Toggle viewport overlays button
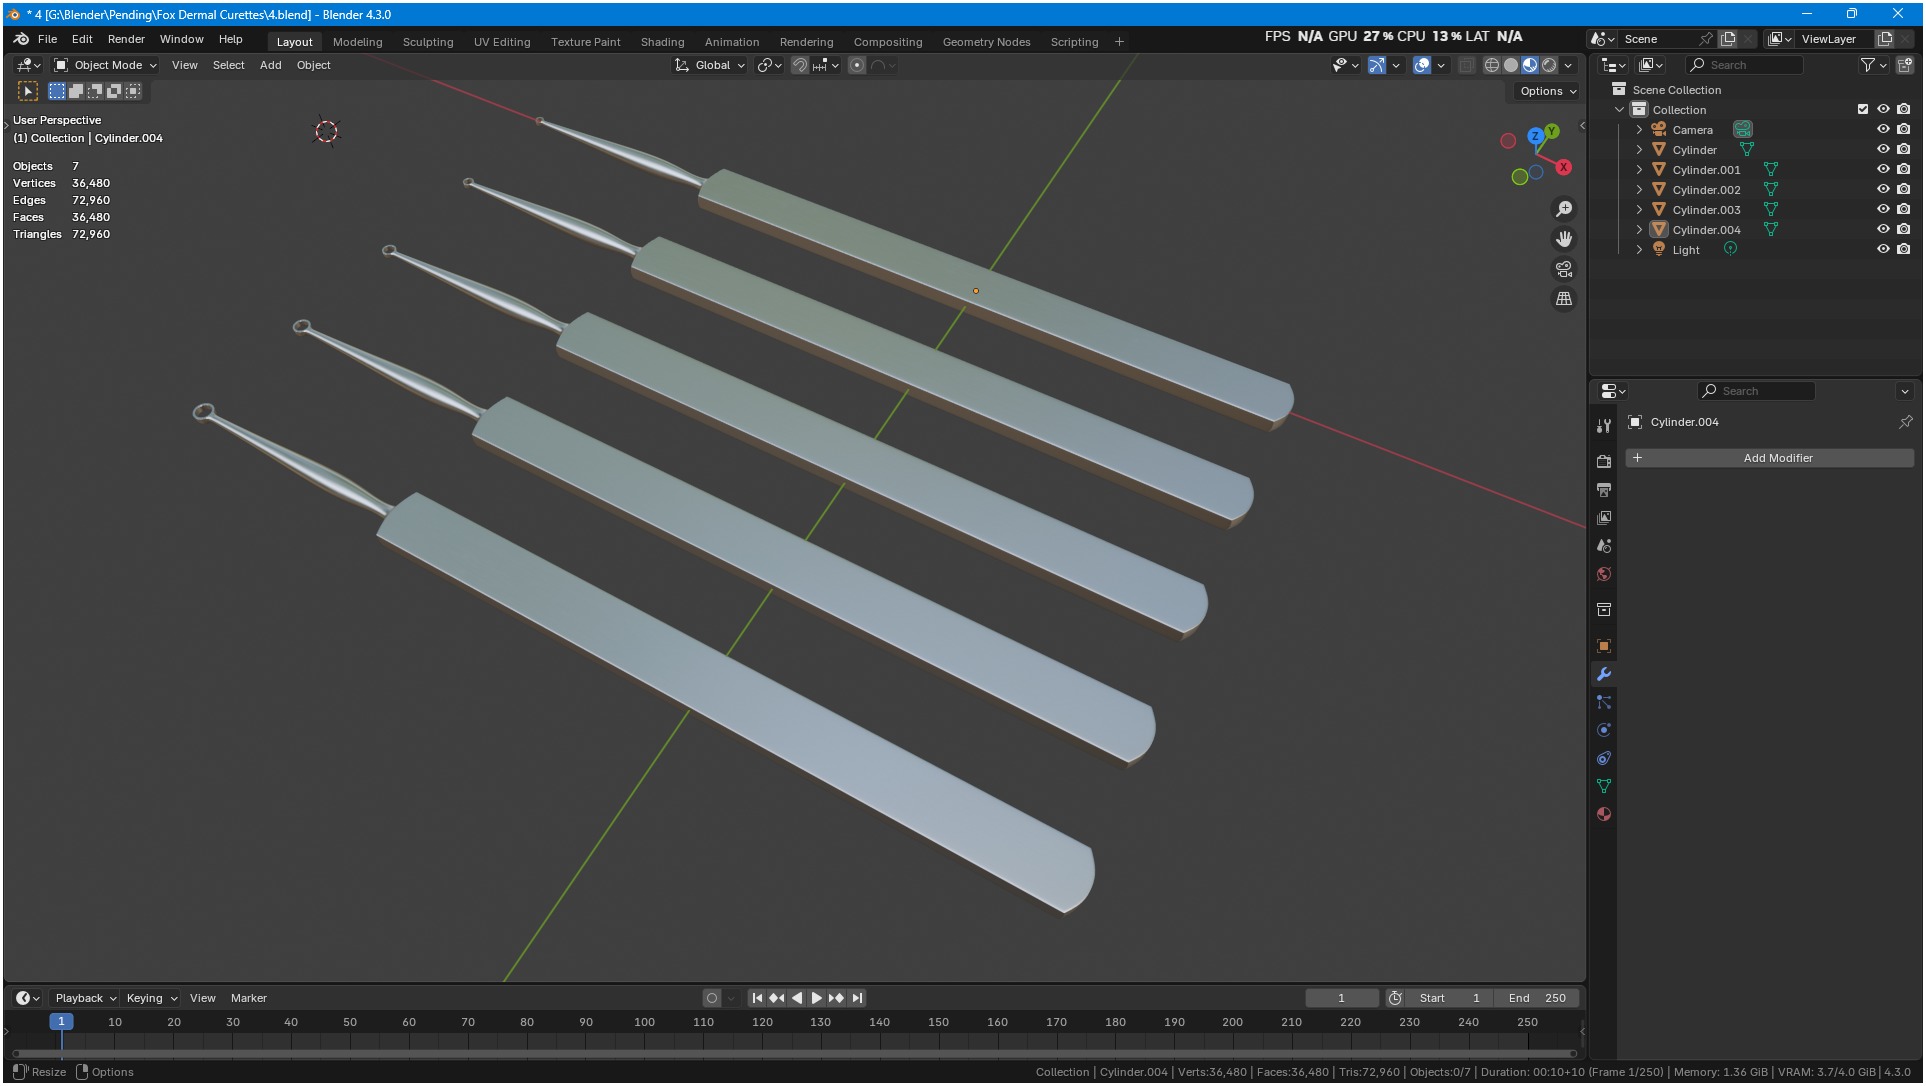Image resolution: width=1926 pixels, height=1086 pixels. (x=1422, y=65)
